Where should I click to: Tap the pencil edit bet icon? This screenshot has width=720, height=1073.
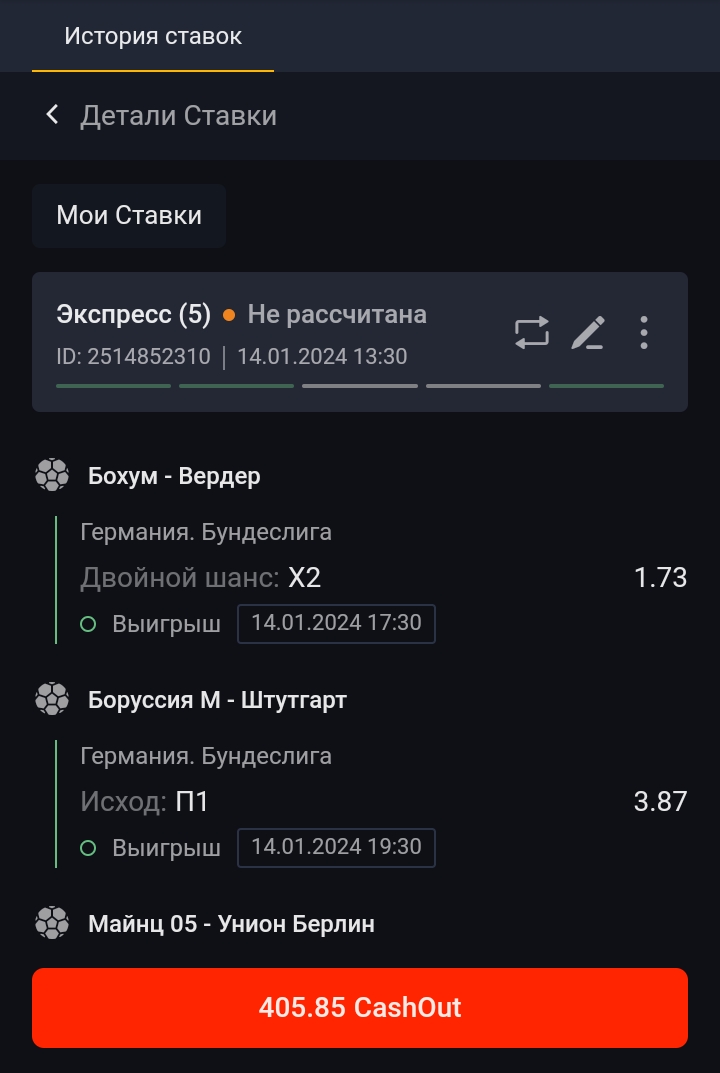(588, 332)
